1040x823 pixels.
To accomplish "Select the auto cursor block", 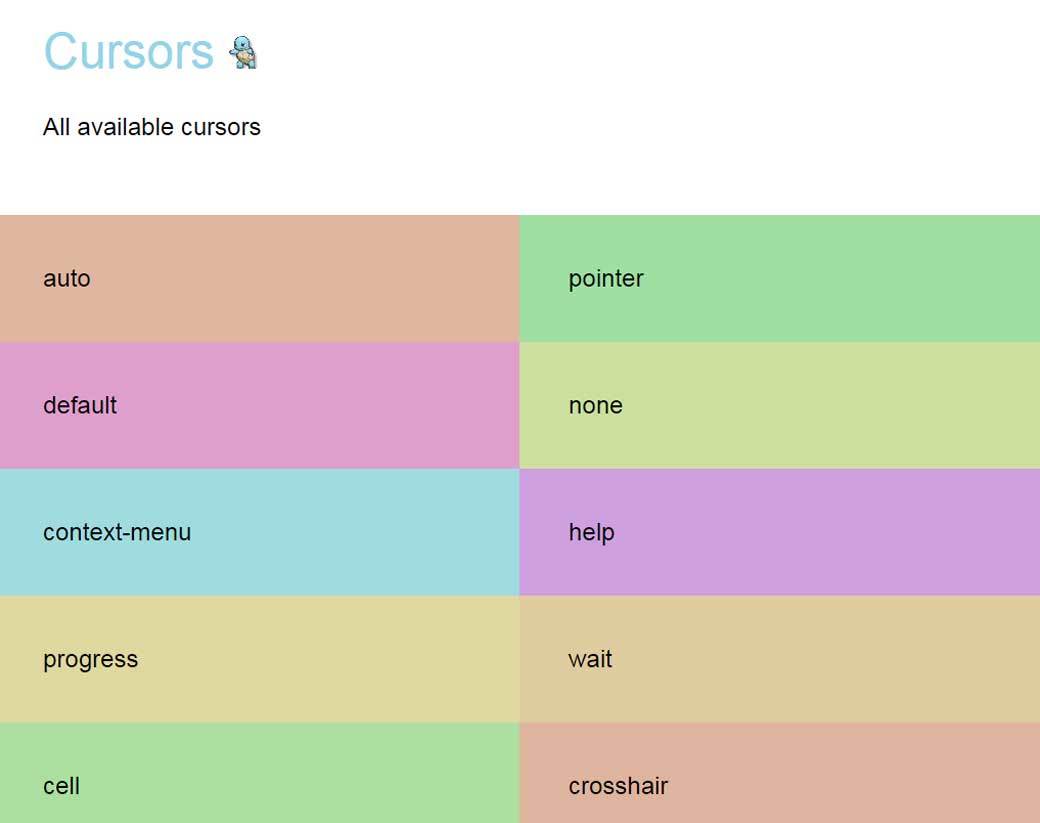I will click(259, 278).
